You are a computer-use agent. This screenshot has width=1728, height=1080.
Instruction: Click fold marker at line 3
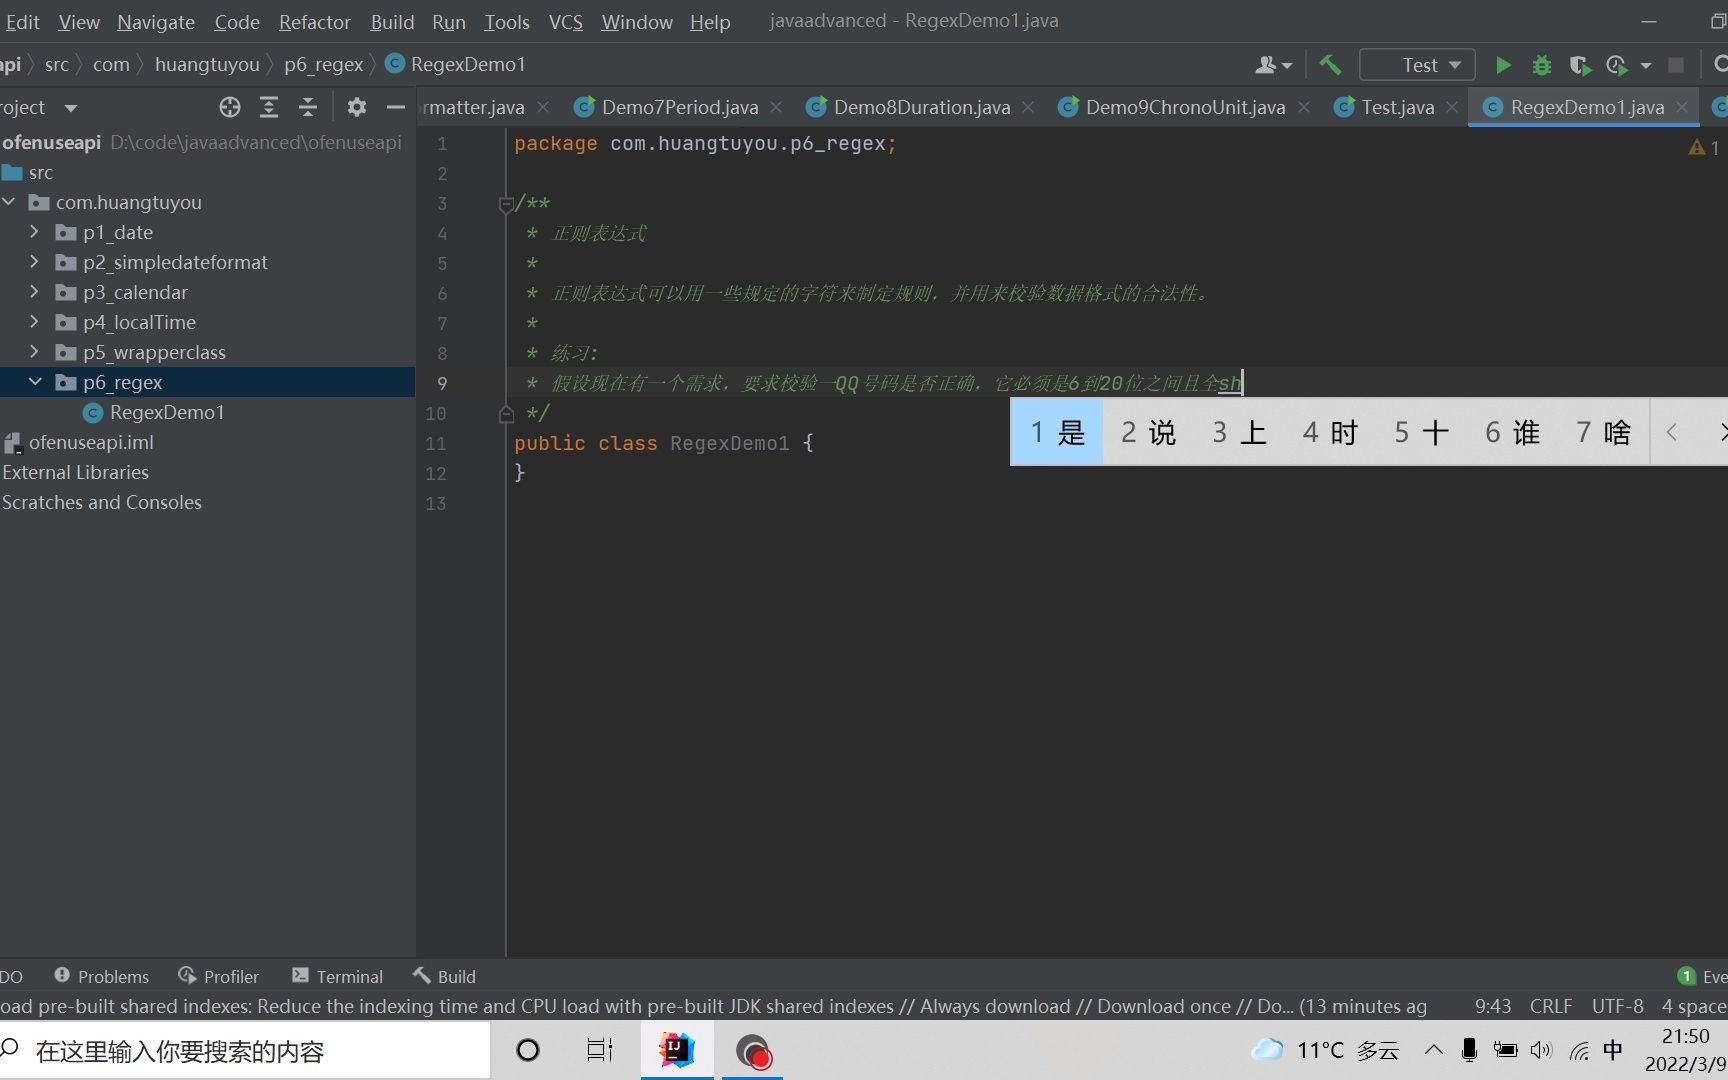pos(506,204)
